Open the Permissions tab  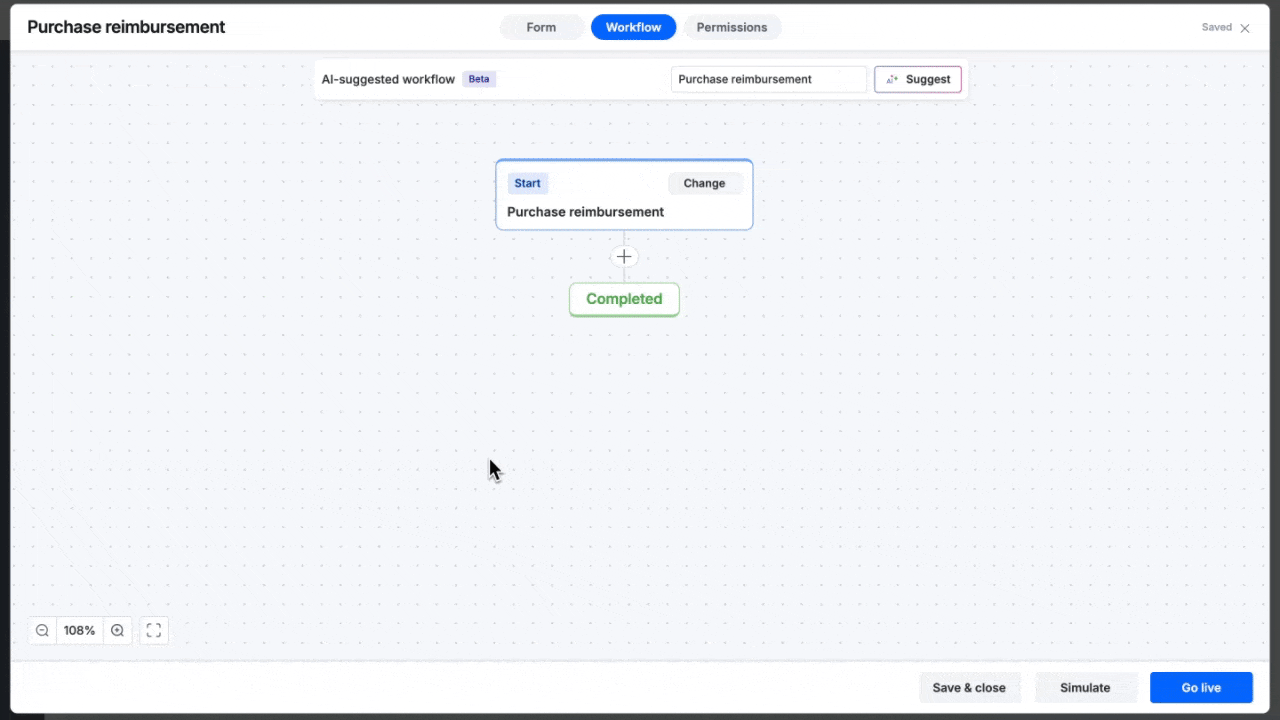coord(732,27)
